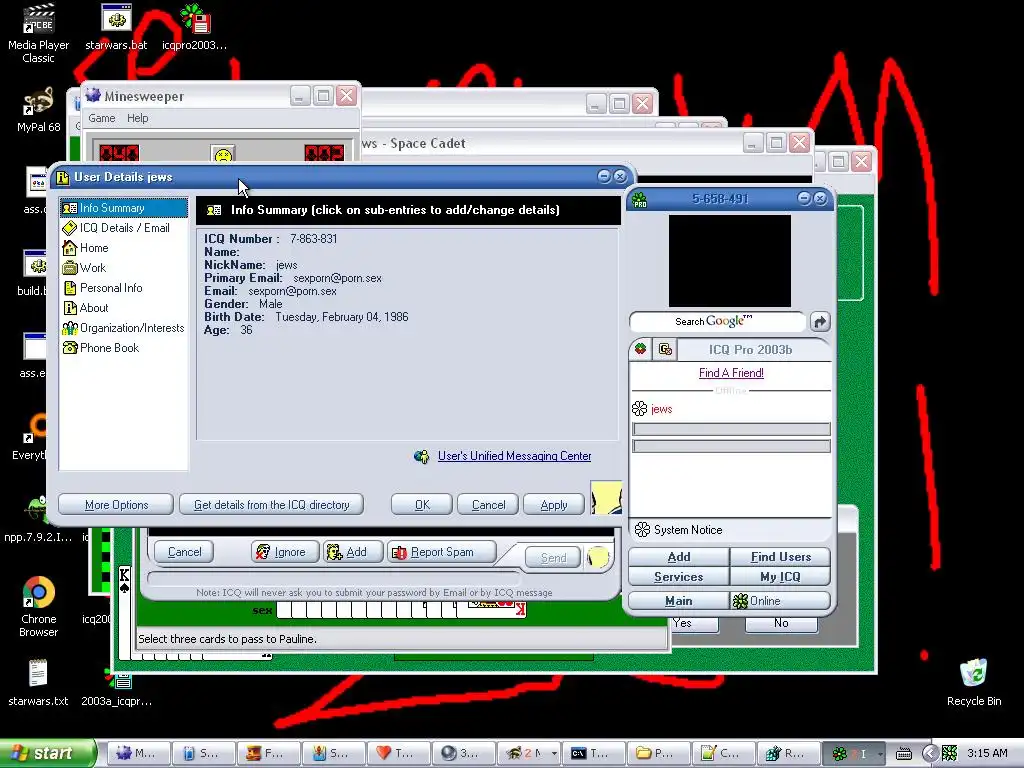Click the Google search go arrow
This screenshot has width=1024, height=768.
tap(820, 321)
